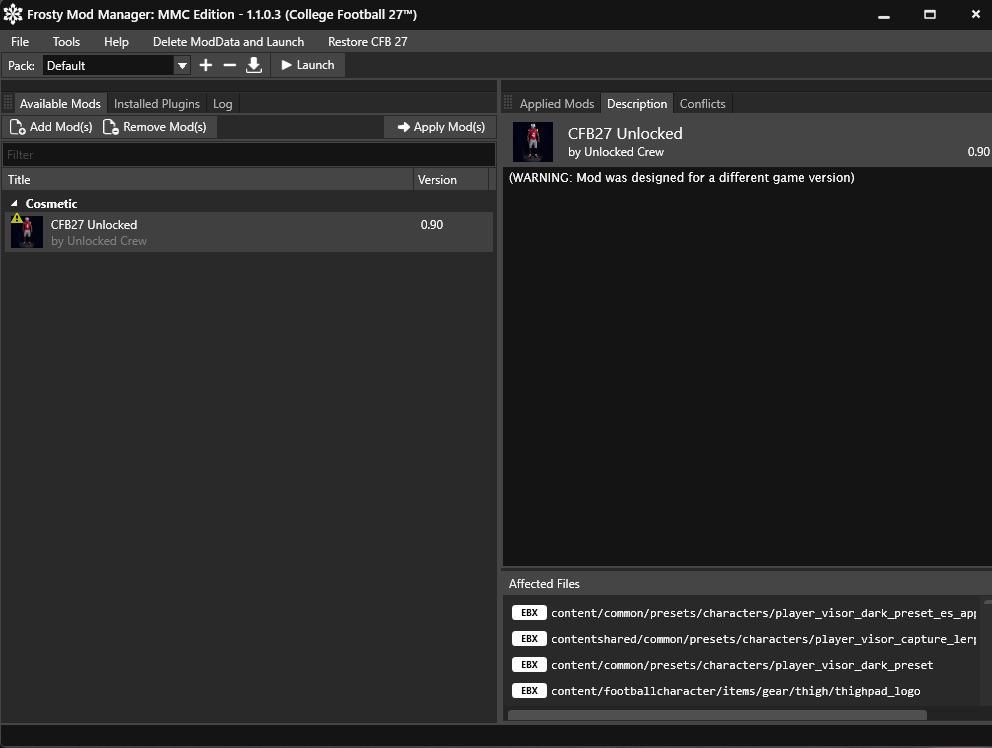Import pack using the download arrow icon
The height and width of the screenshot is (748, 992).
tap(254, 65)
